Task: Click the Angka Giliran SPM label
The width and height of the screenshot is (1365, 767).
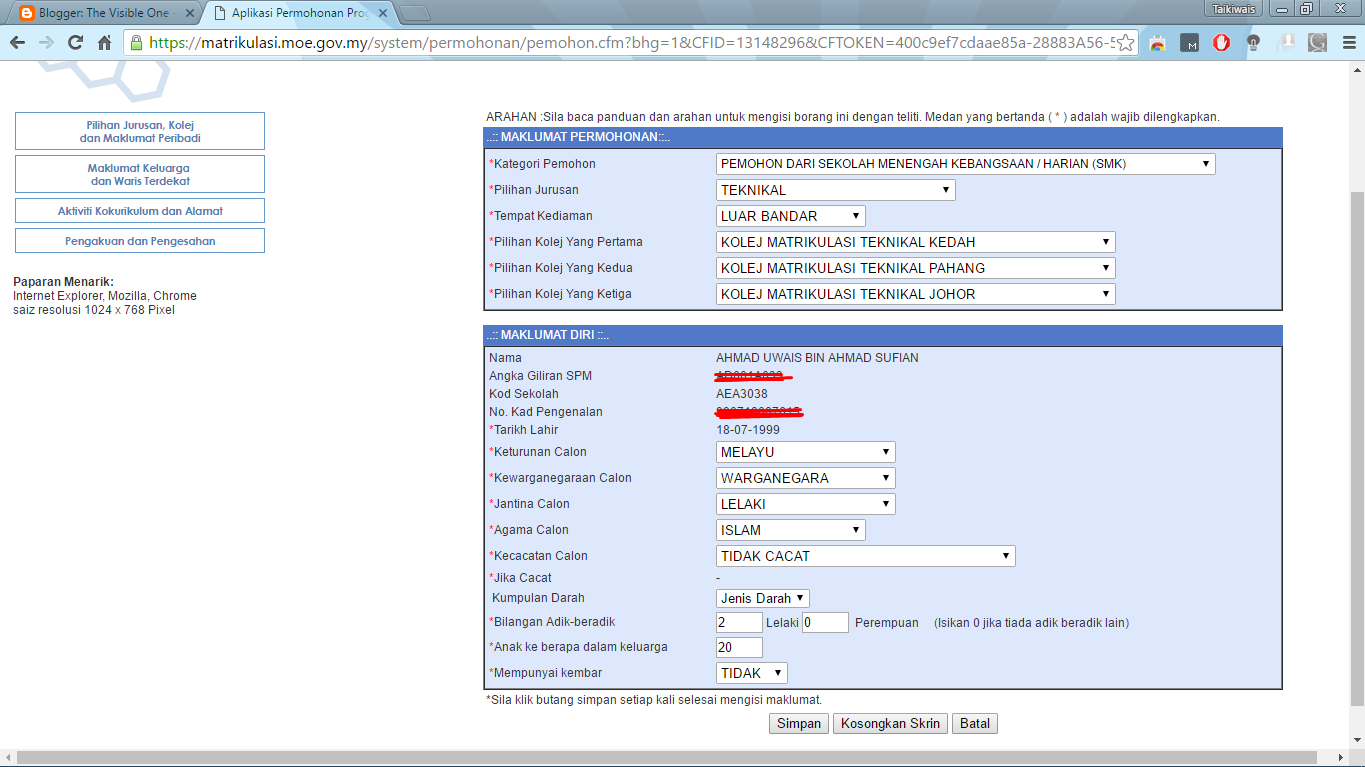Action: click(x=540, y=376)
